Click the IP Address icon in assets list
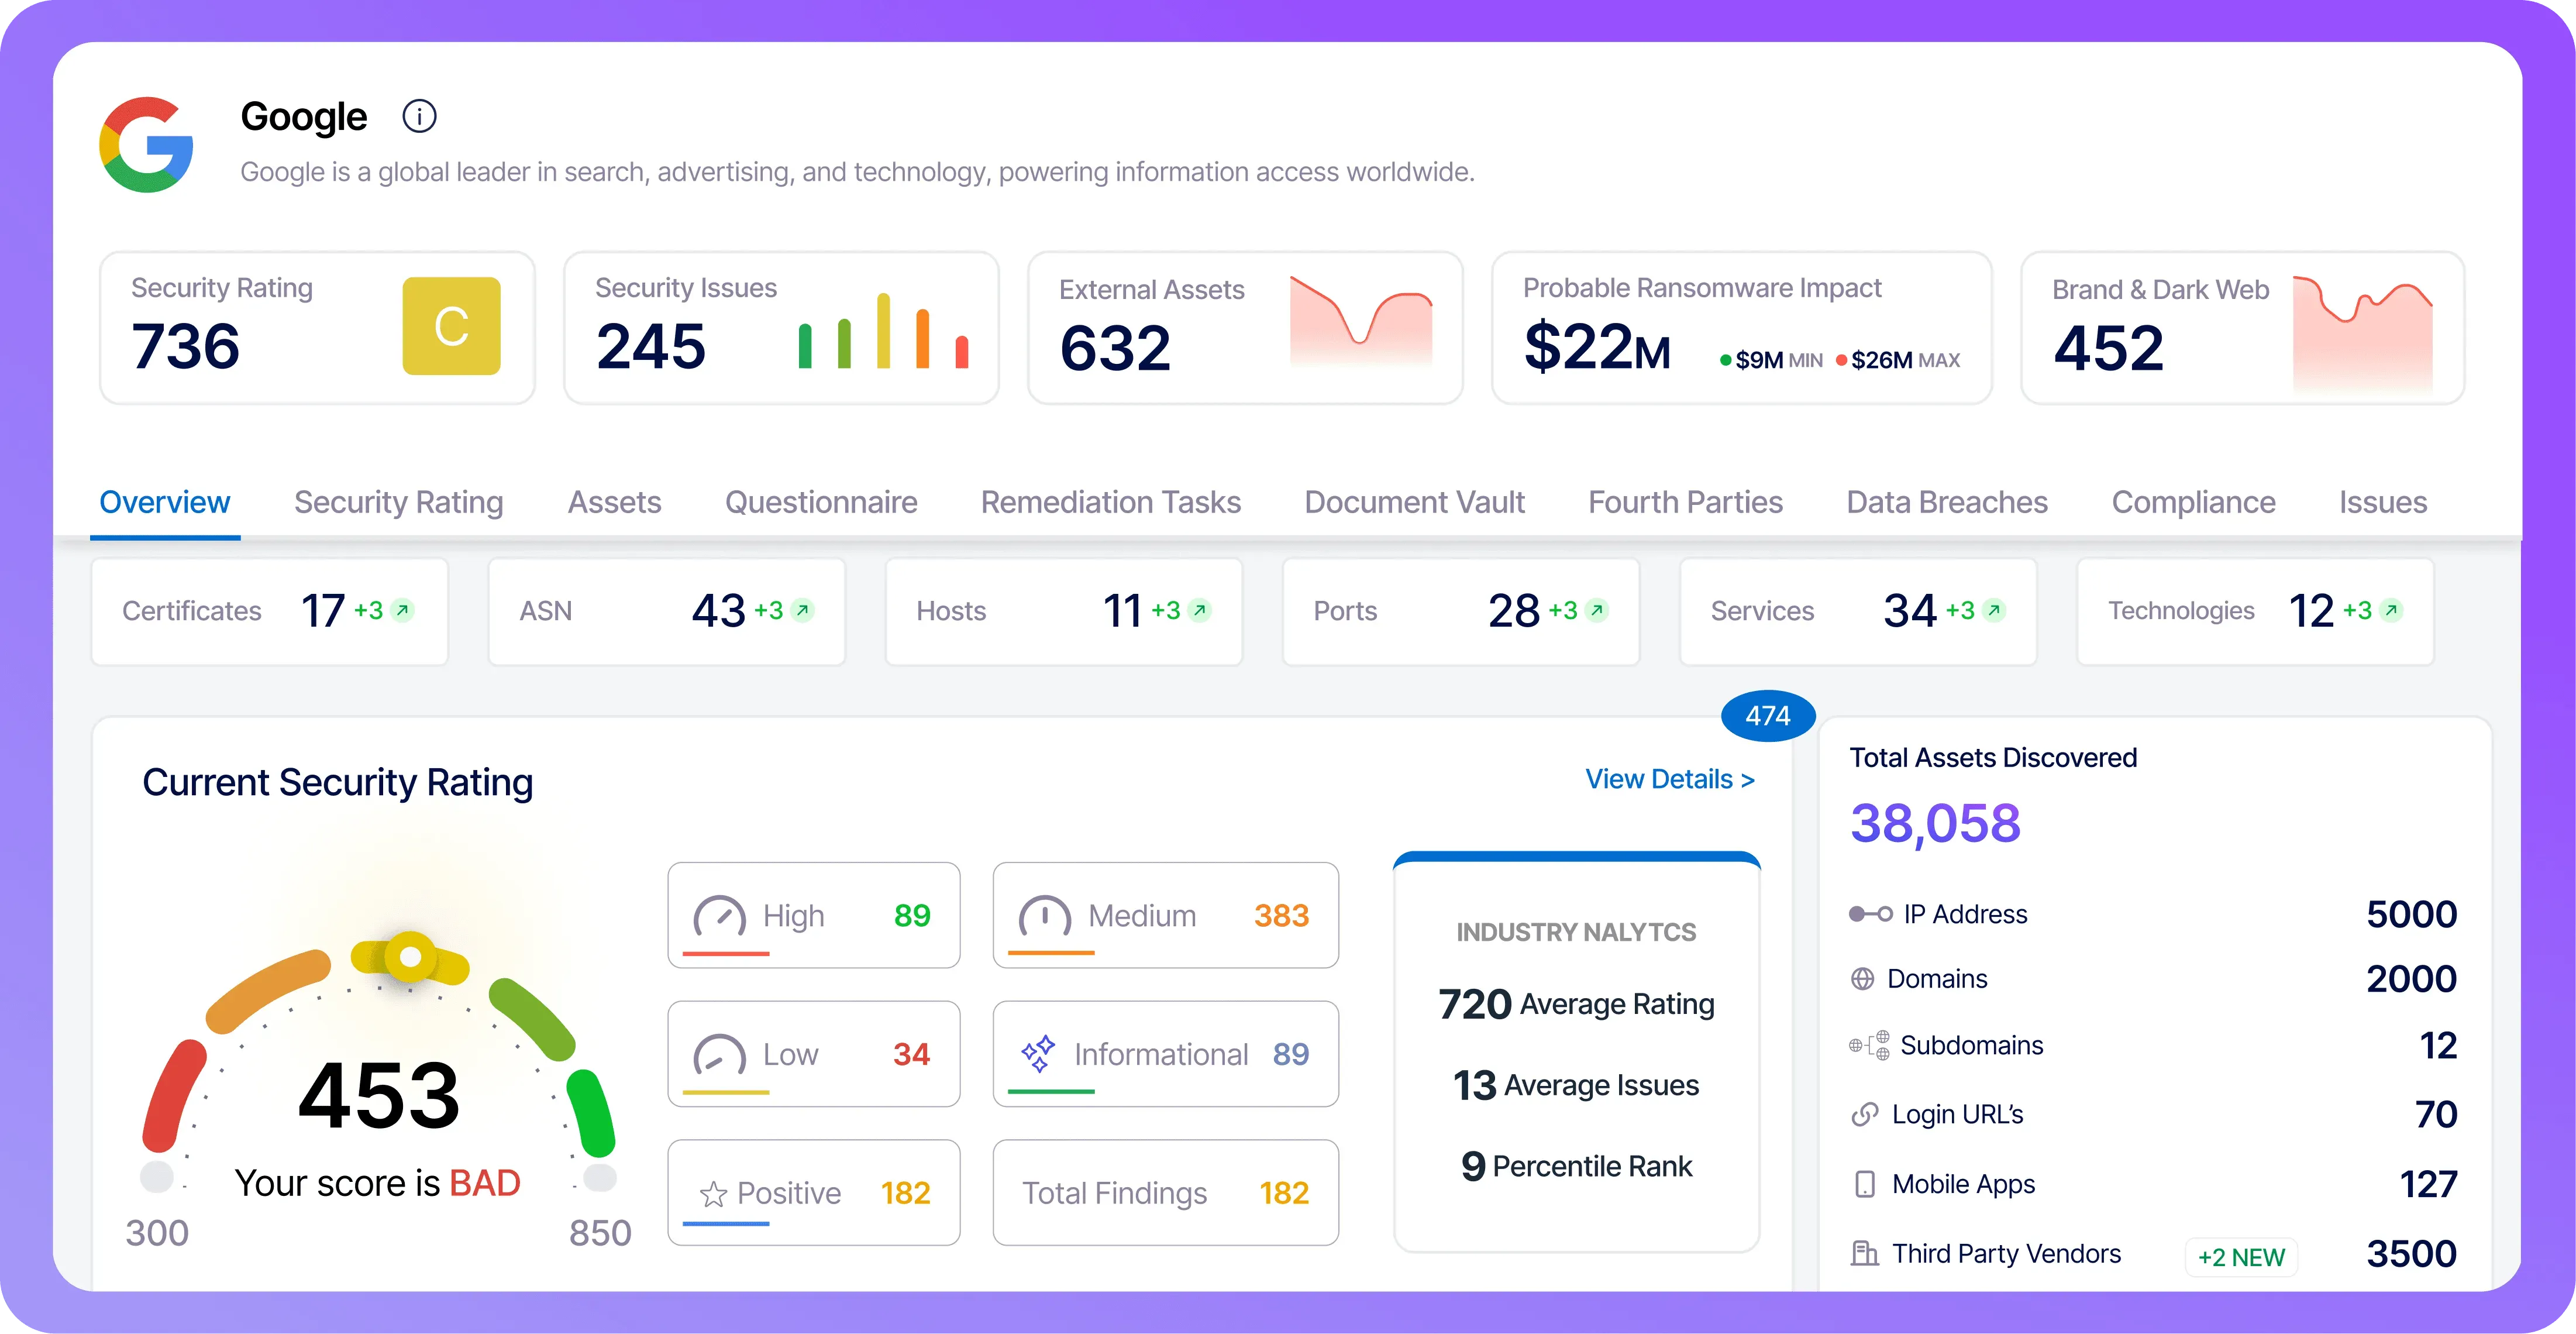 coord(1869,913)
